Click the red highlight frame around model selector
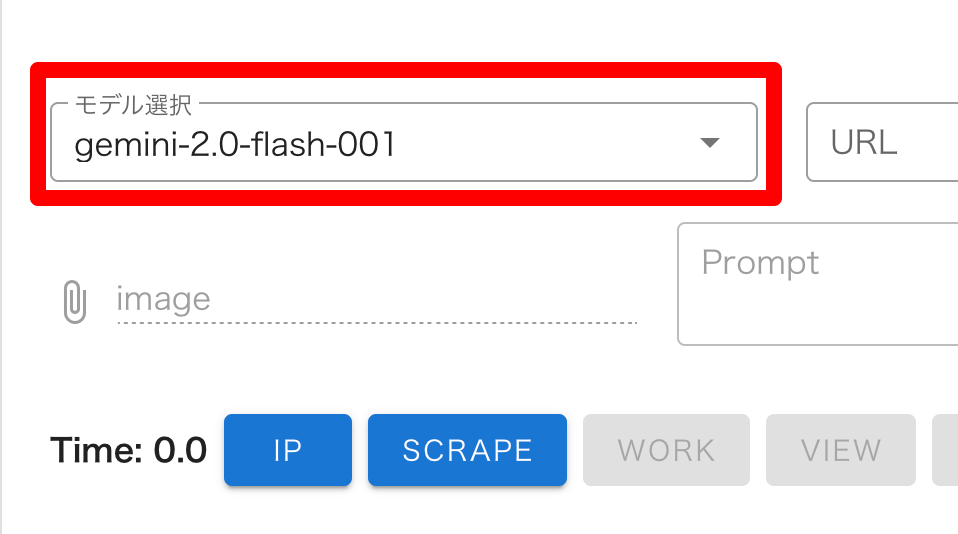Image resolution: width=958 pixels, height=534 pixels. point(405,70)
